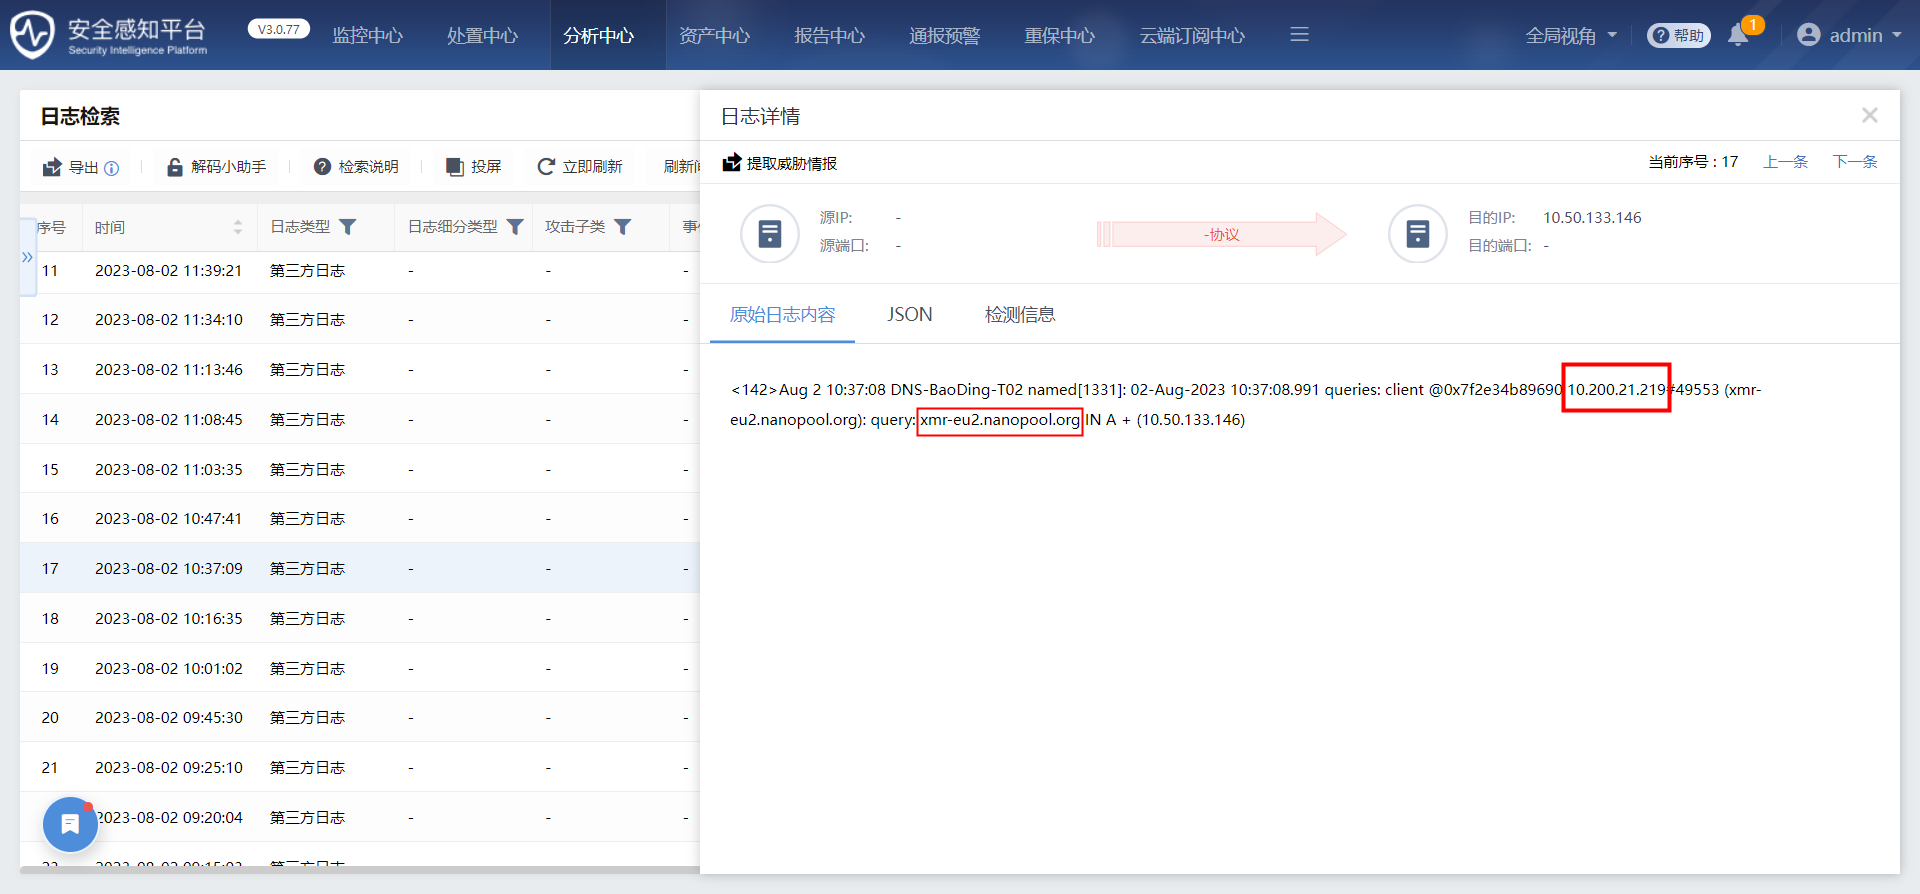Sort by the 时间 column arrows
1920x894 pixels.
click(238, 227)
